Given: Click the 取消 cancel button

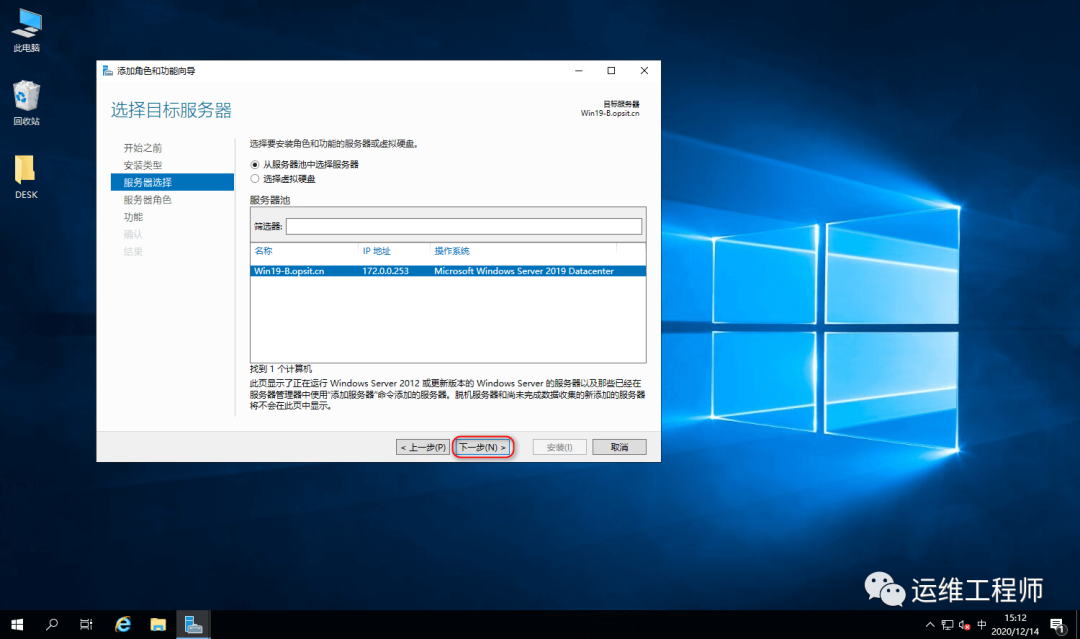Looking at the screenshot, I should tap(619, 448).
